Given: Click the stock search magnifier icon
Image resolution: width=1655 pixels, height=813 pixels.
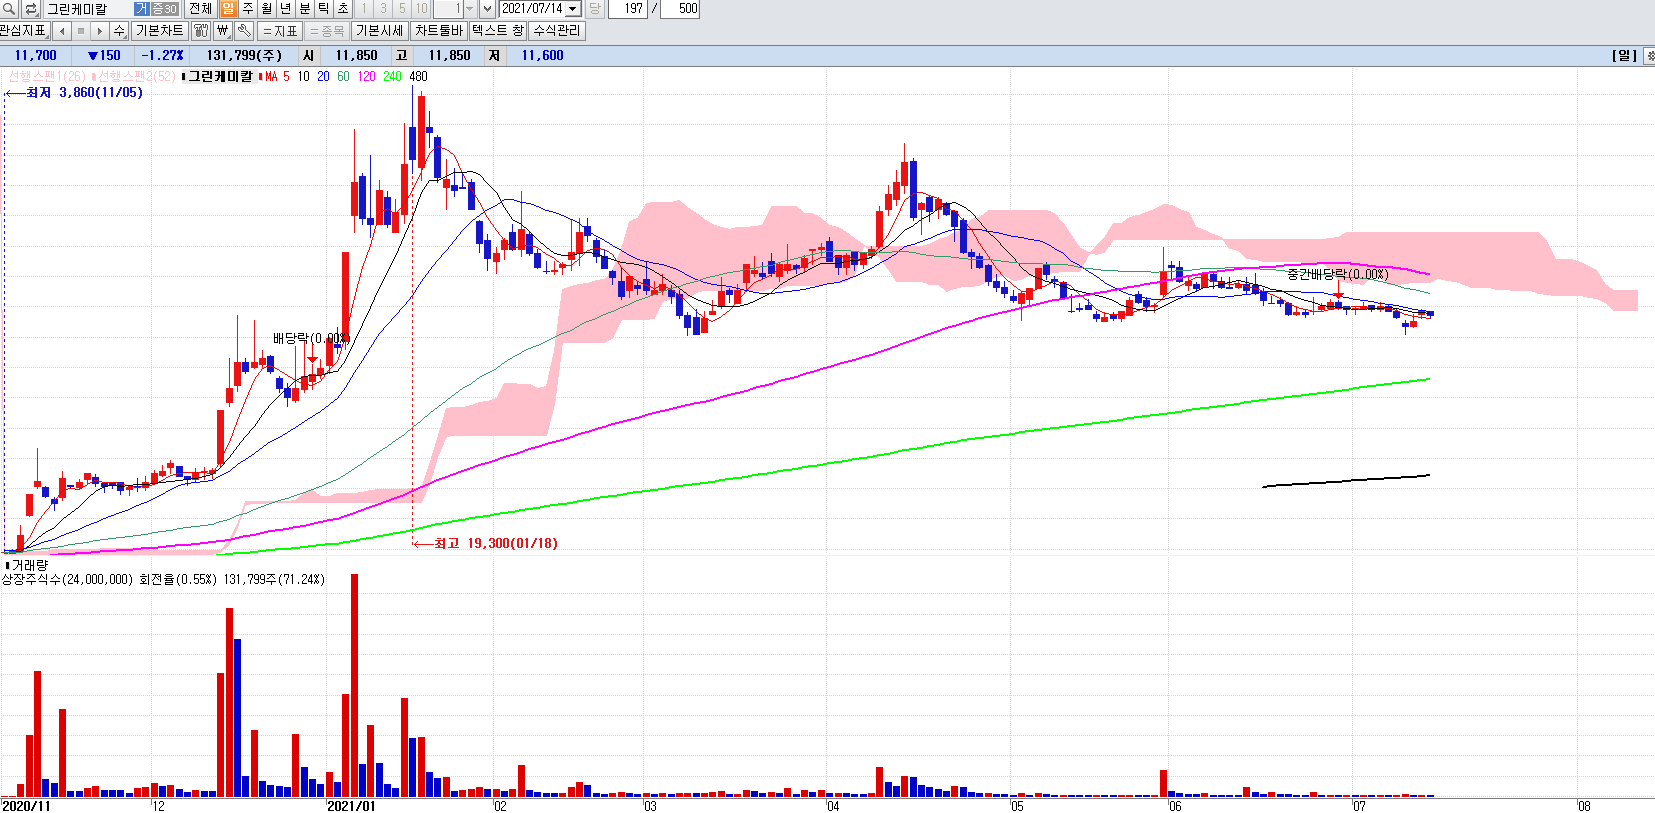Looking at the screenshot, I should (x=9, y=9).
